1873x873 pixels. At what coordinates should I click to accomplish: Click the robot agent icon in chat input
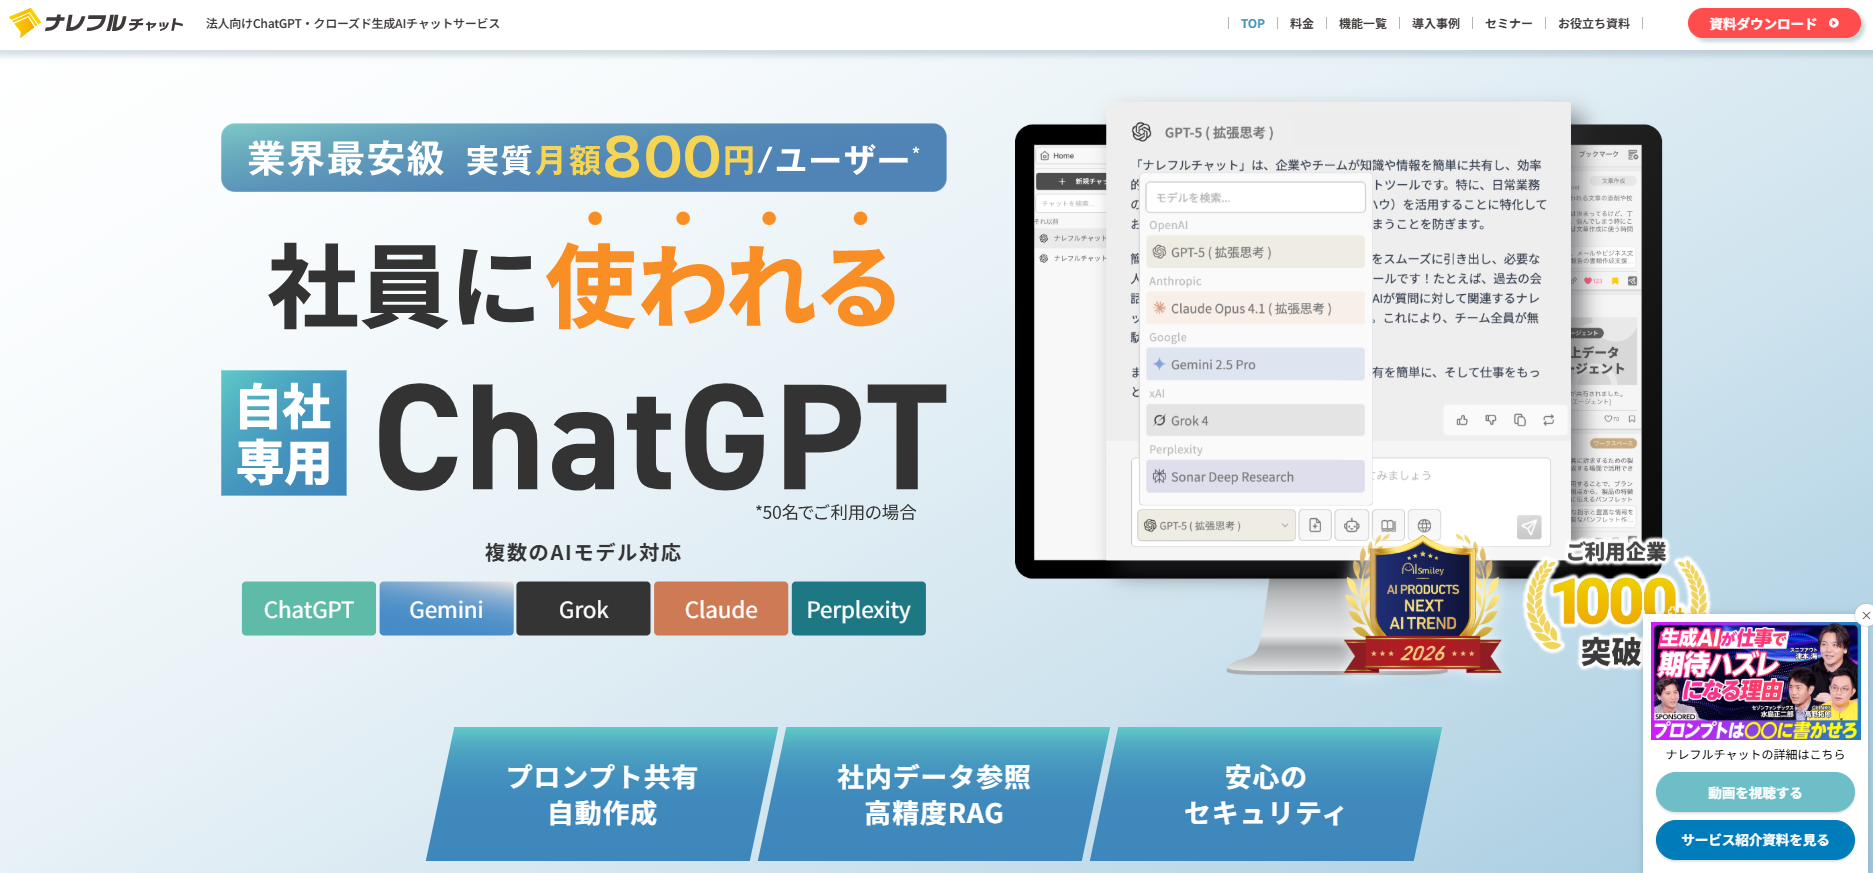1352,525
